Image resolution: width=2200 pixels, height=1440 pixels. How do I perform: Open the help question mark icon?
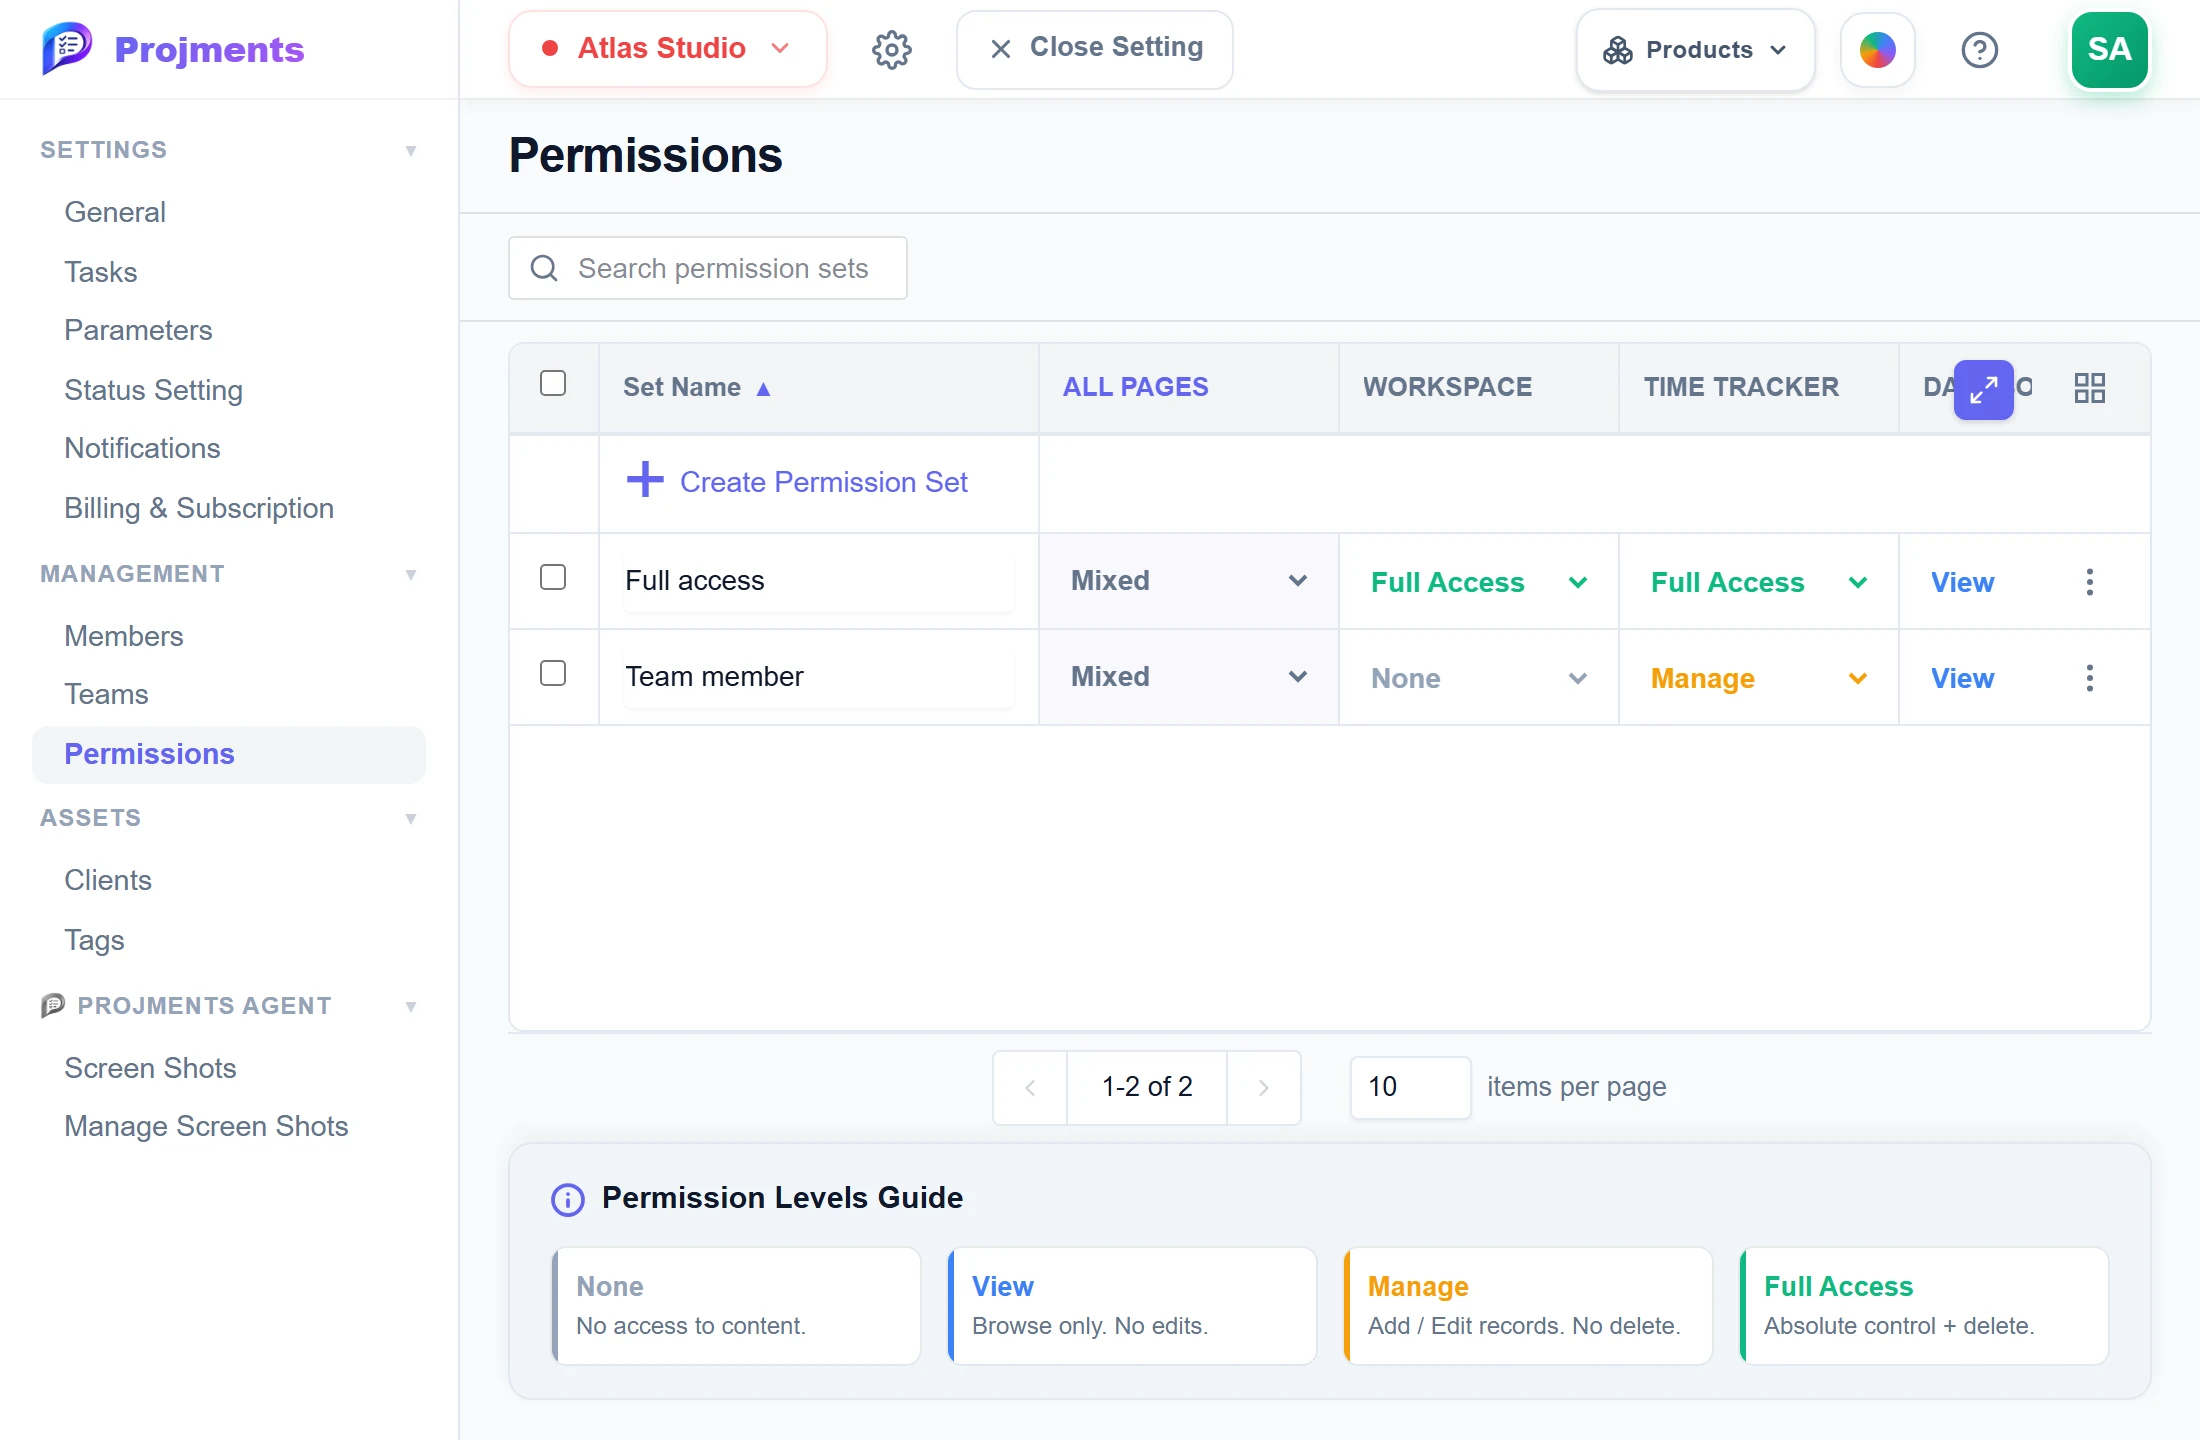click(1979, 50)
